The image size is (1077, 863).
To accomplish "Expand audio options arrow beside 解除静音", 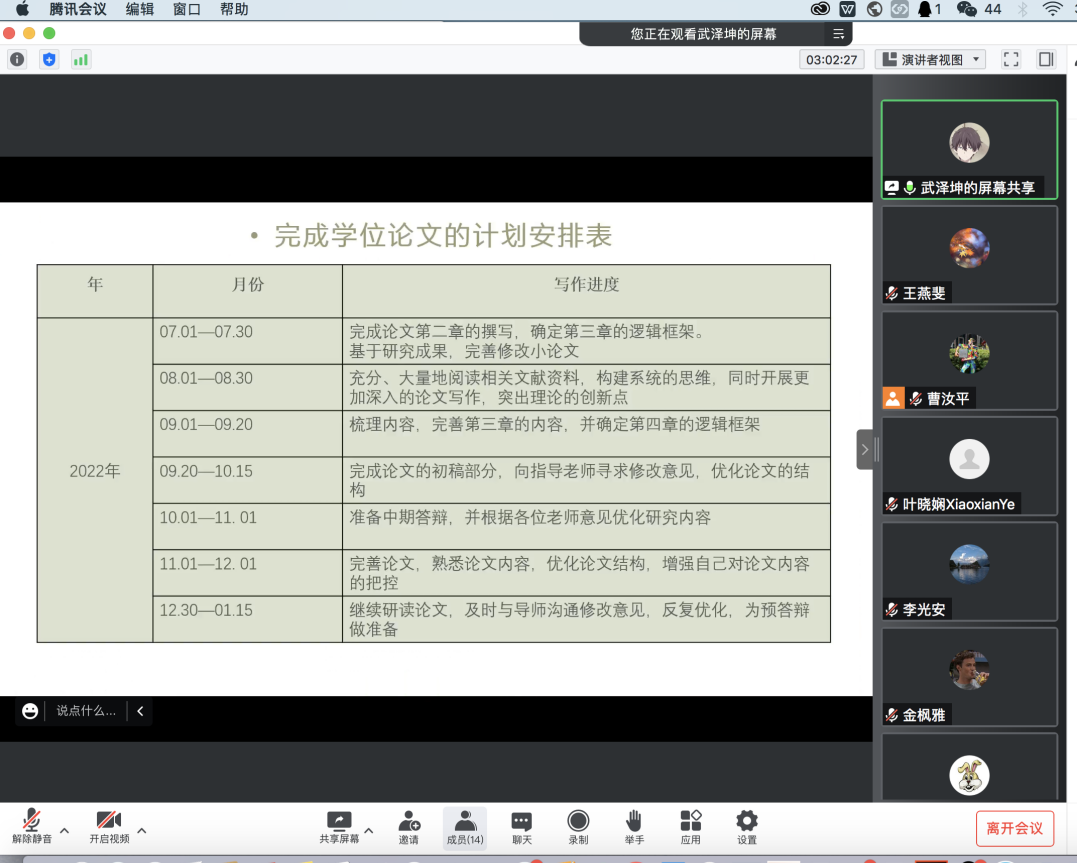I will (65, 830).
